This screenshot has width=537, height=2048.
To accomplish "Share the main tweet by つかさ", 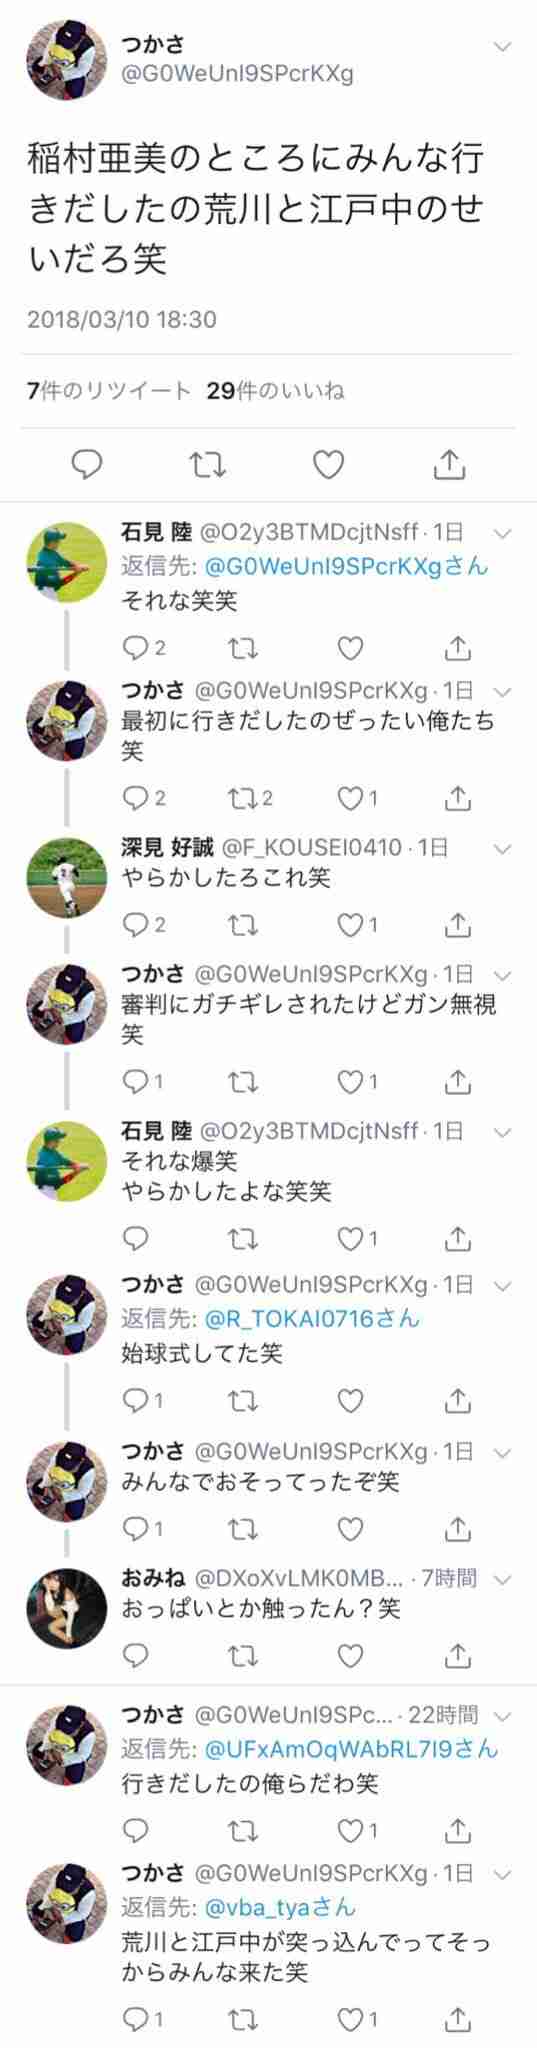I will pos(450,465).
